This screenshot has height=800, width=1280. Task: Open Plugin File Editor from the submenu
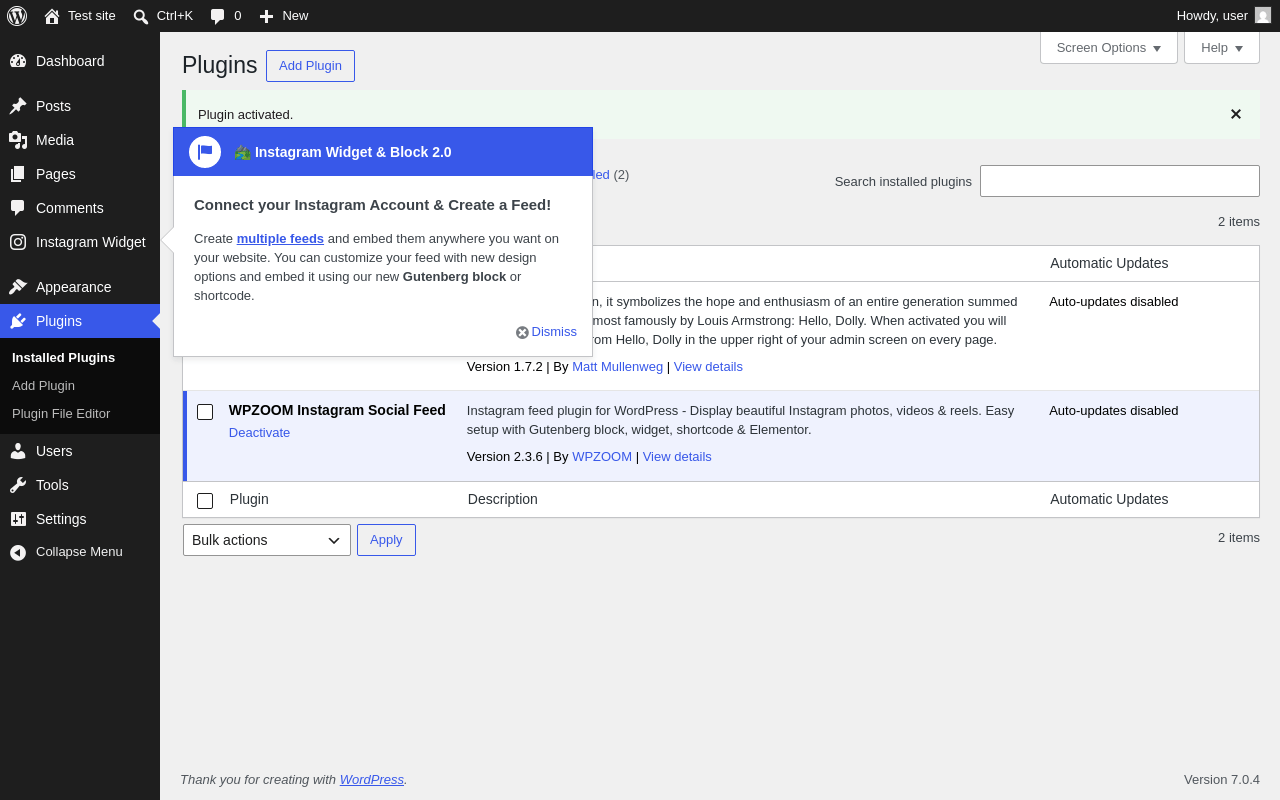point(61,413)
